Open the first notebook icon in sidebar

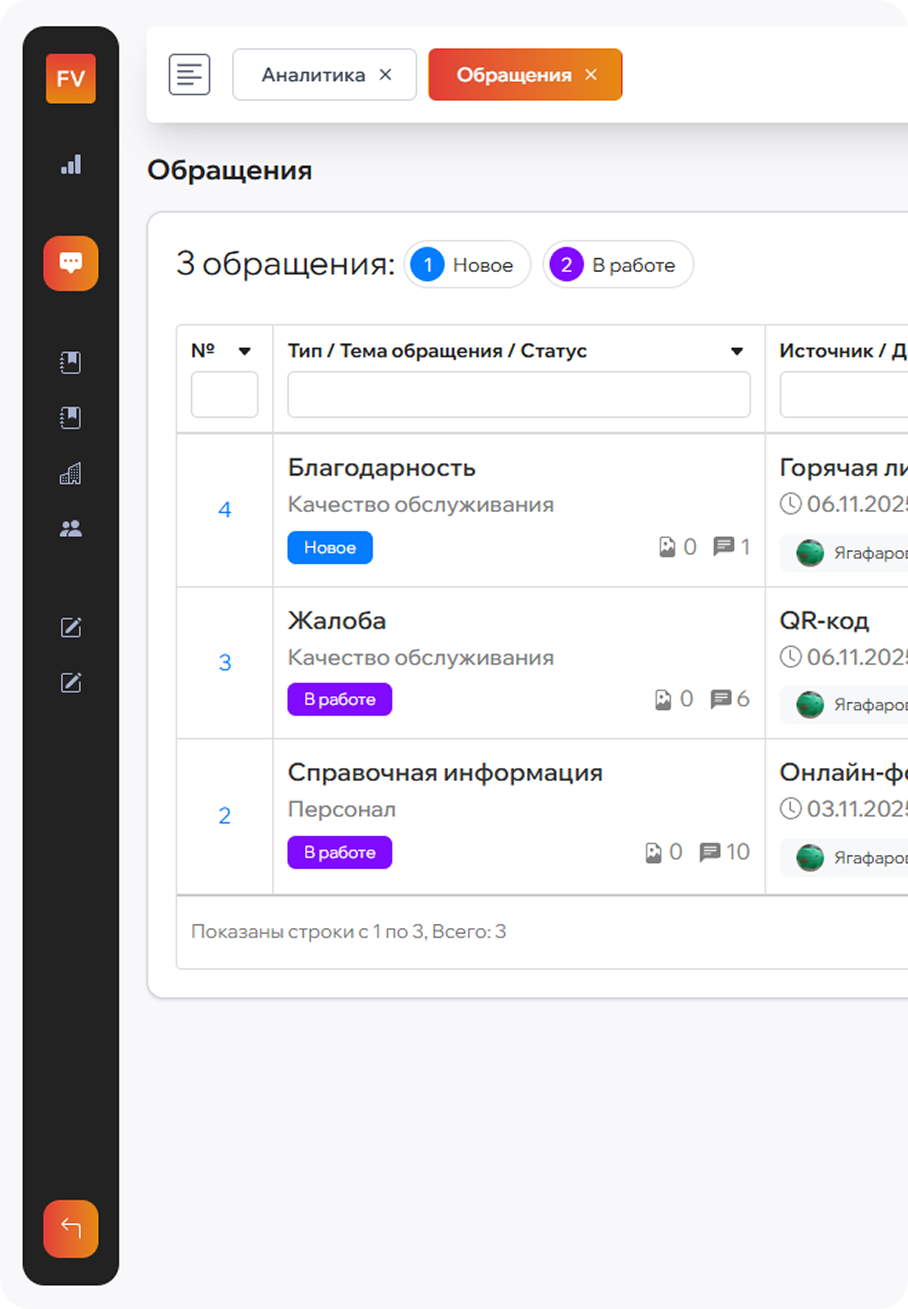click(70, 362)
